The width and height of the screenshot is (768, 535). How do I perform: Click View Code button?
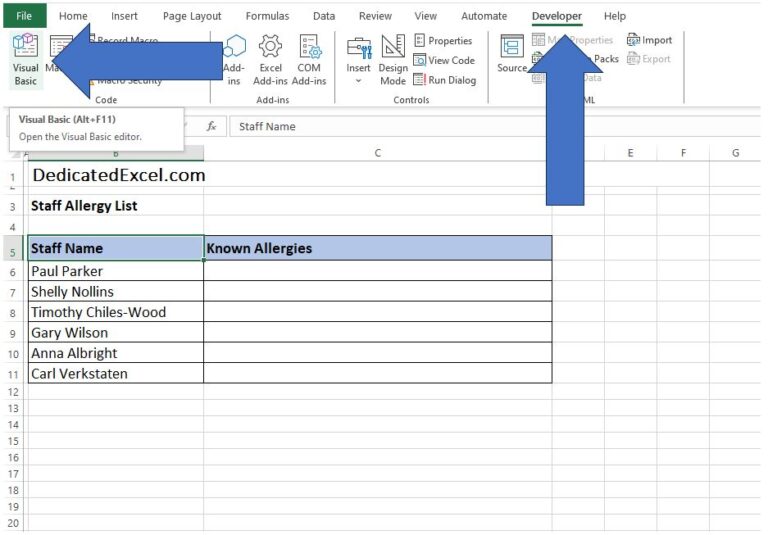coord(444,60)
